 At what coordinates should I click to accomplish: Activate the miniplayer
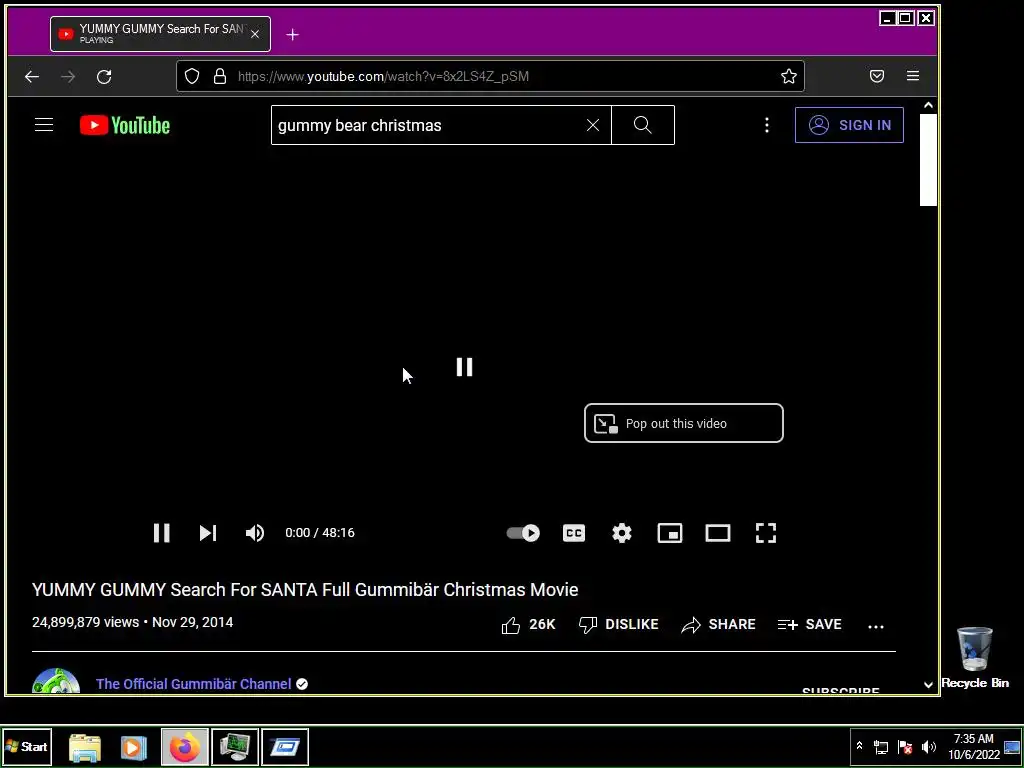[x=669, y=533]
